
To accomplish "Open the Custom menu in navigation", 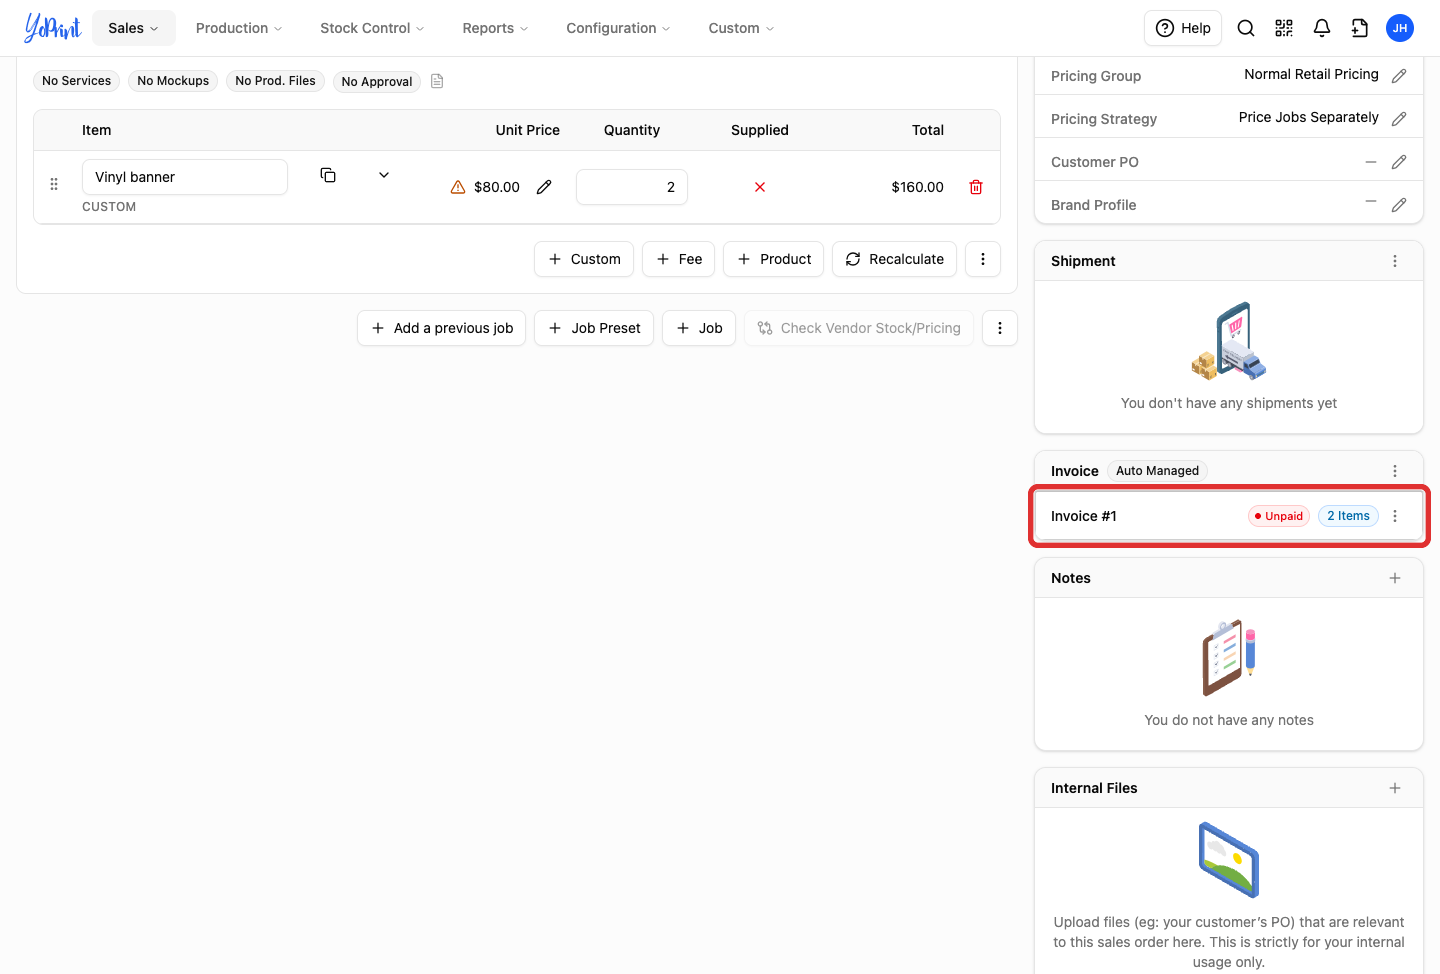I will (x=741, y=28).
